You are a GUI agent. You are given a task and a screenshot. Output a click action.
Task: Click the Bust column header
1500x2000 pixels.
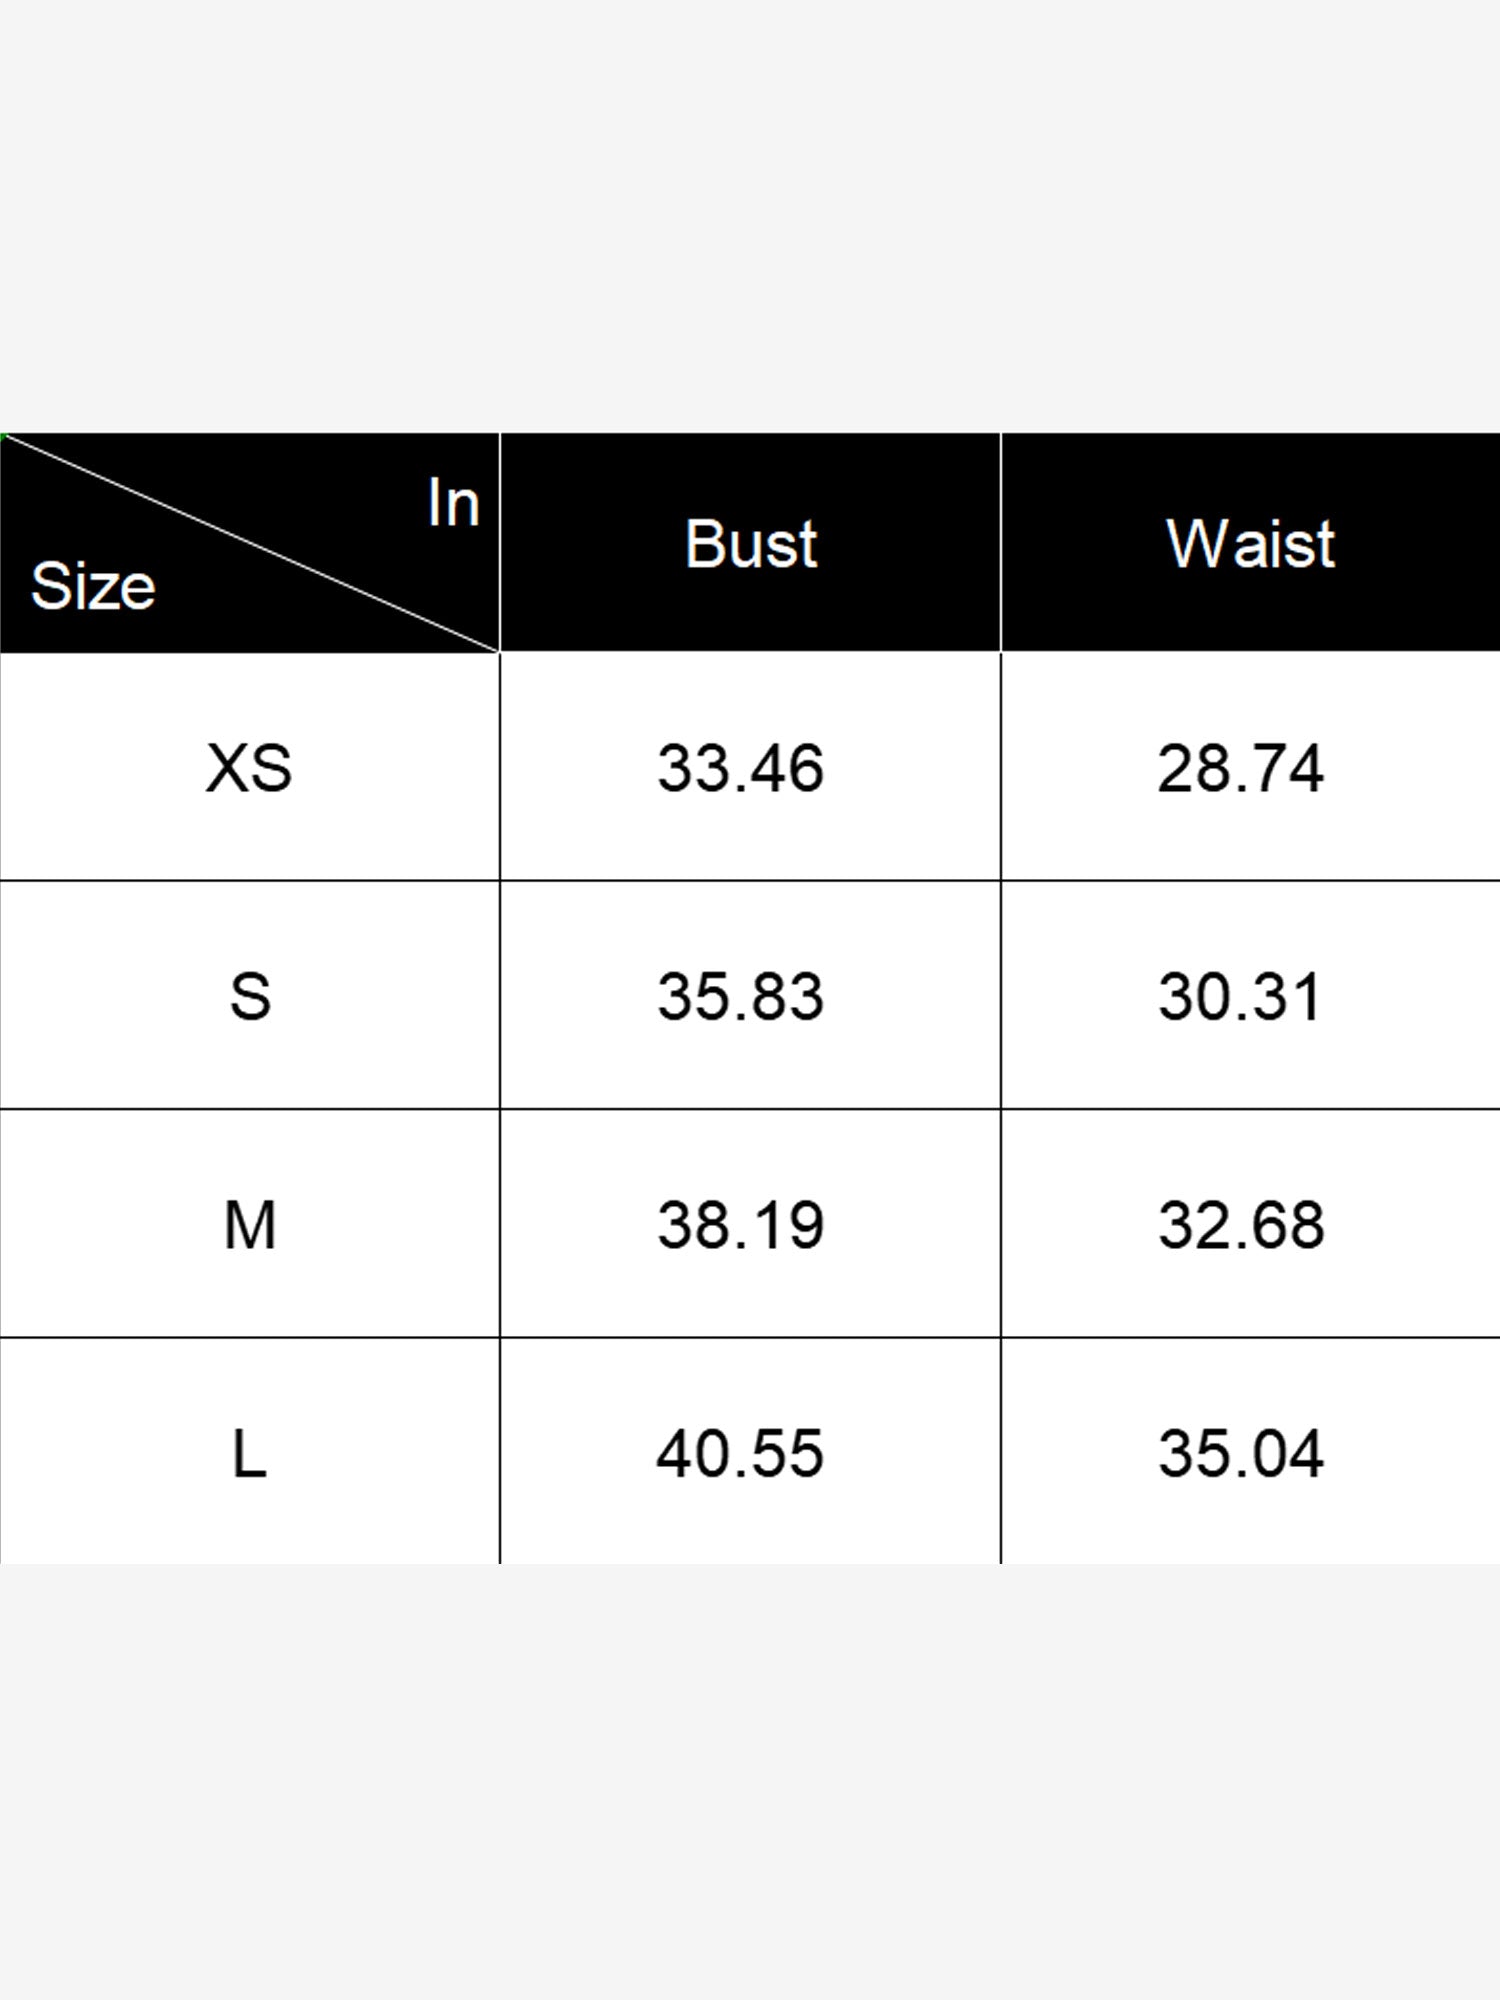pyautogui.click(x=750, y=544)
